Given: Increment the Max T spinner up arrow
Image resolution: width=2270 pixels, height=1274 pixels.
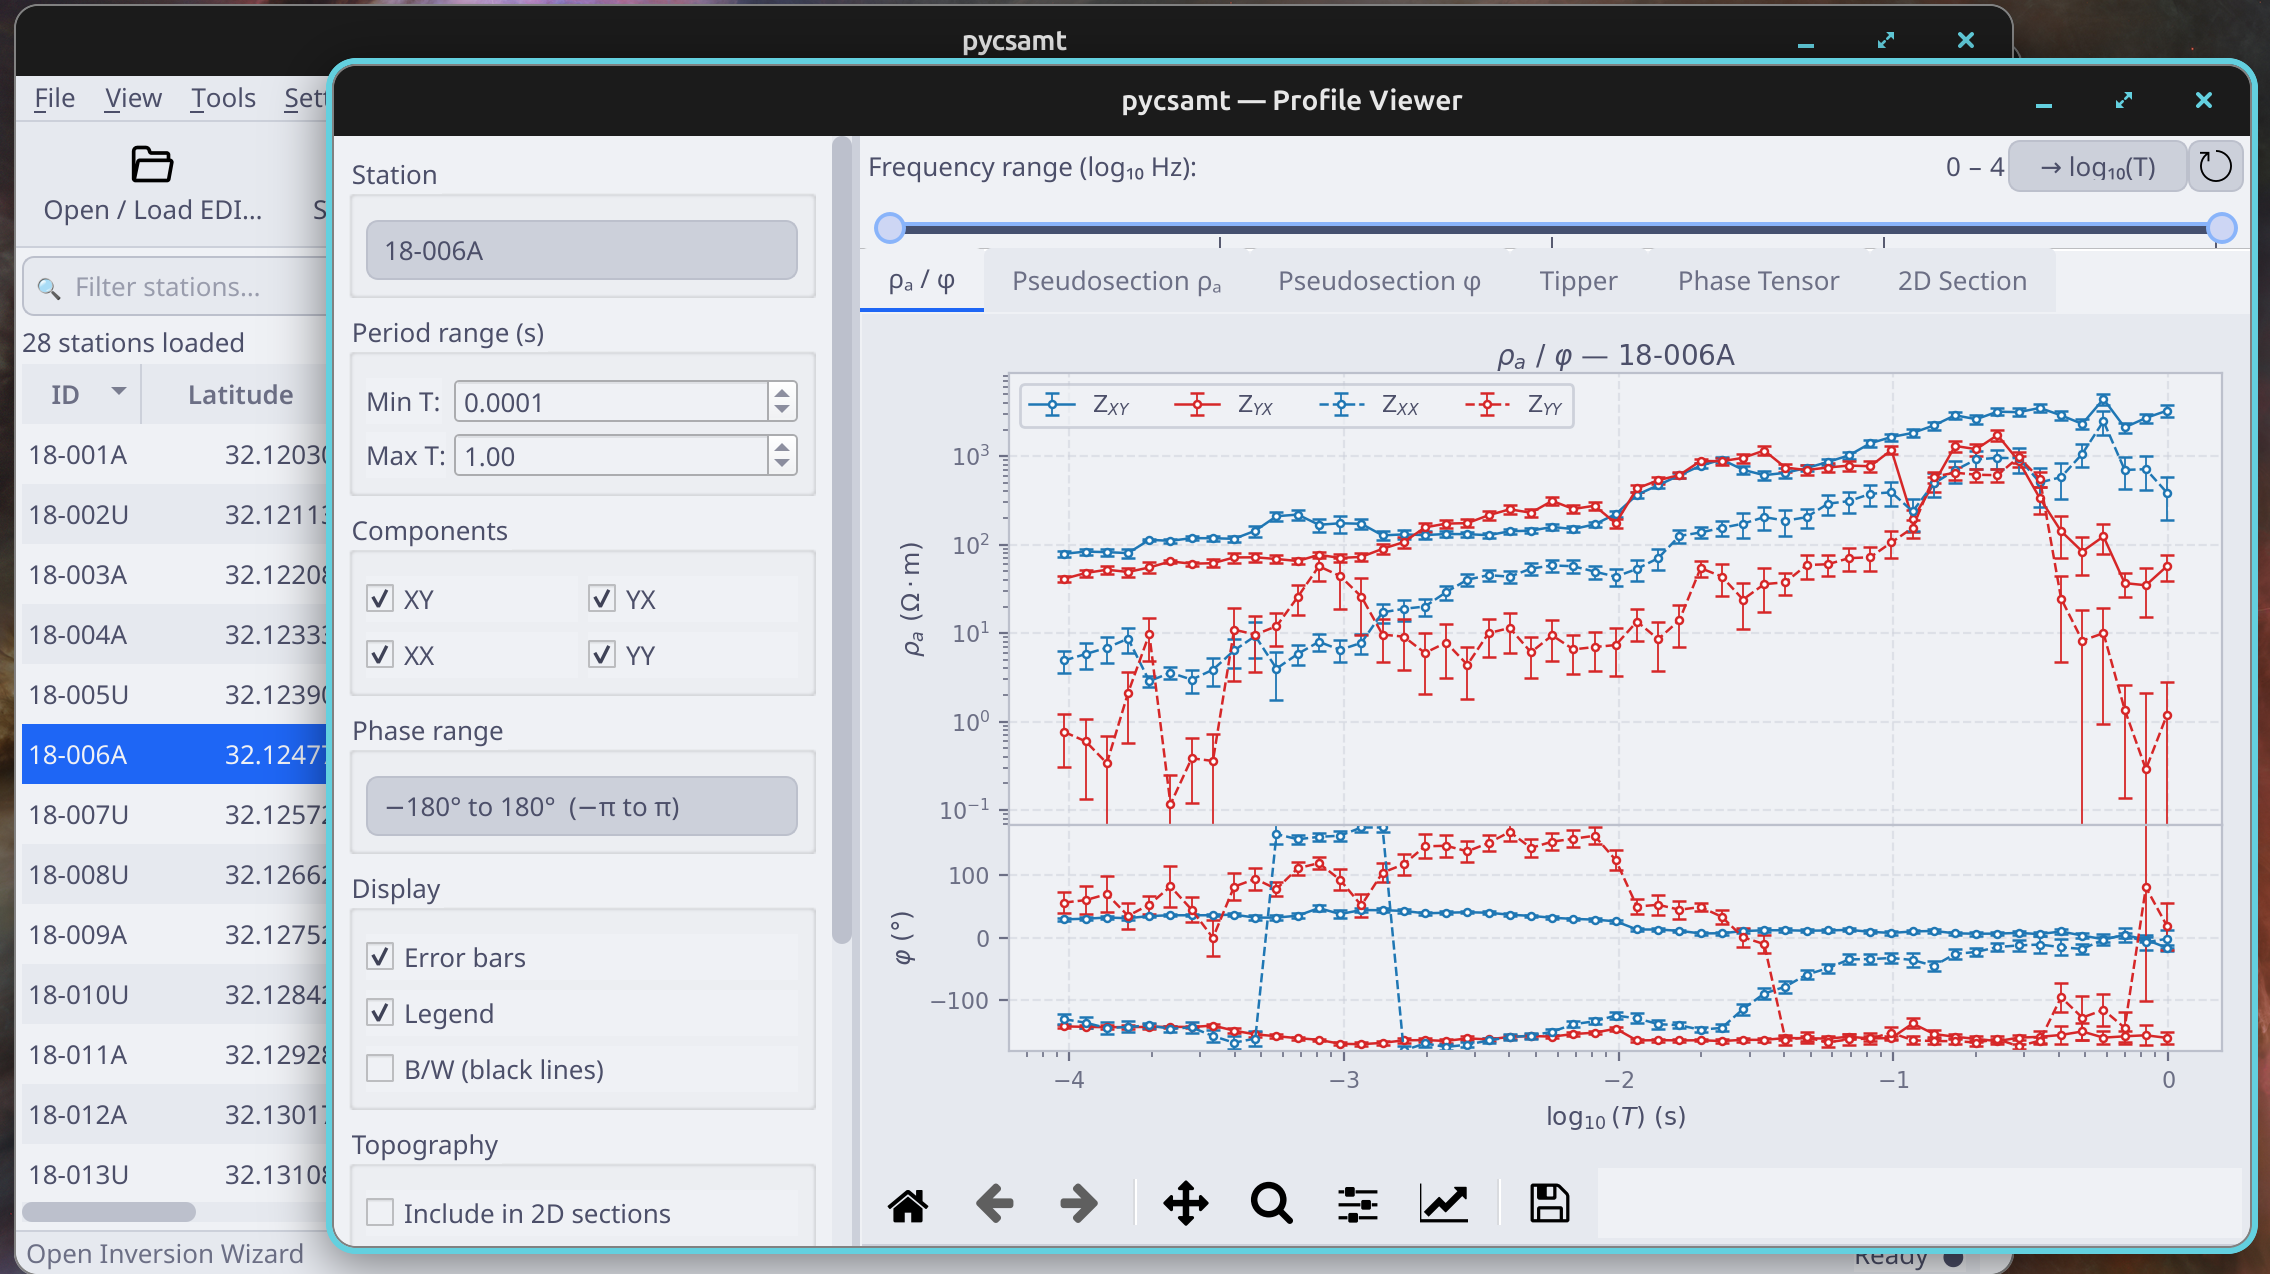Looking at the screenshot, I should pos(782,446).
